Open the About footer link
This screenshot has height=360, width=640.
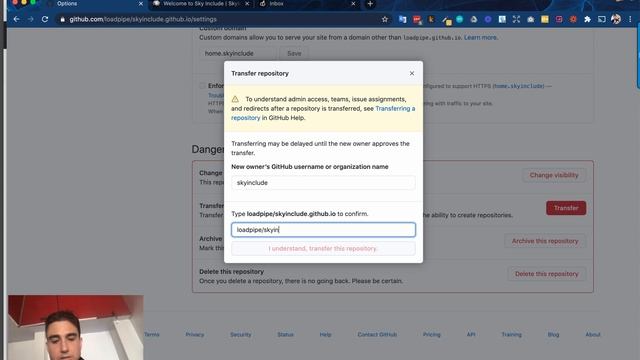(593, 334)
